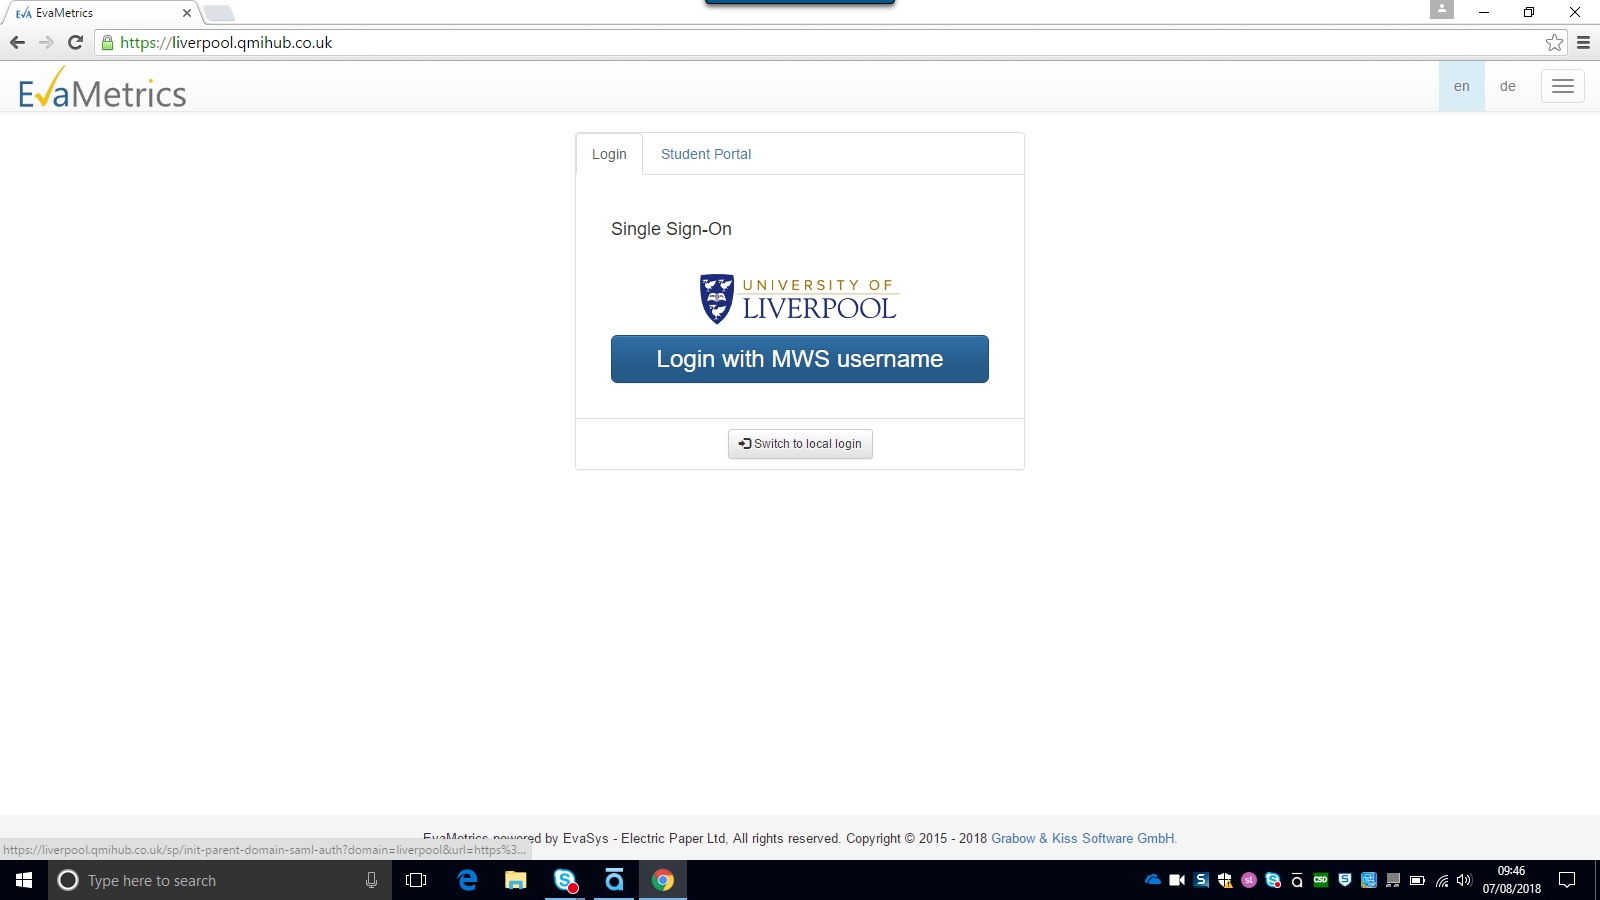1600x900 pixels.
Task: Click the University of Liverpool logo
Action: point(798,299)
